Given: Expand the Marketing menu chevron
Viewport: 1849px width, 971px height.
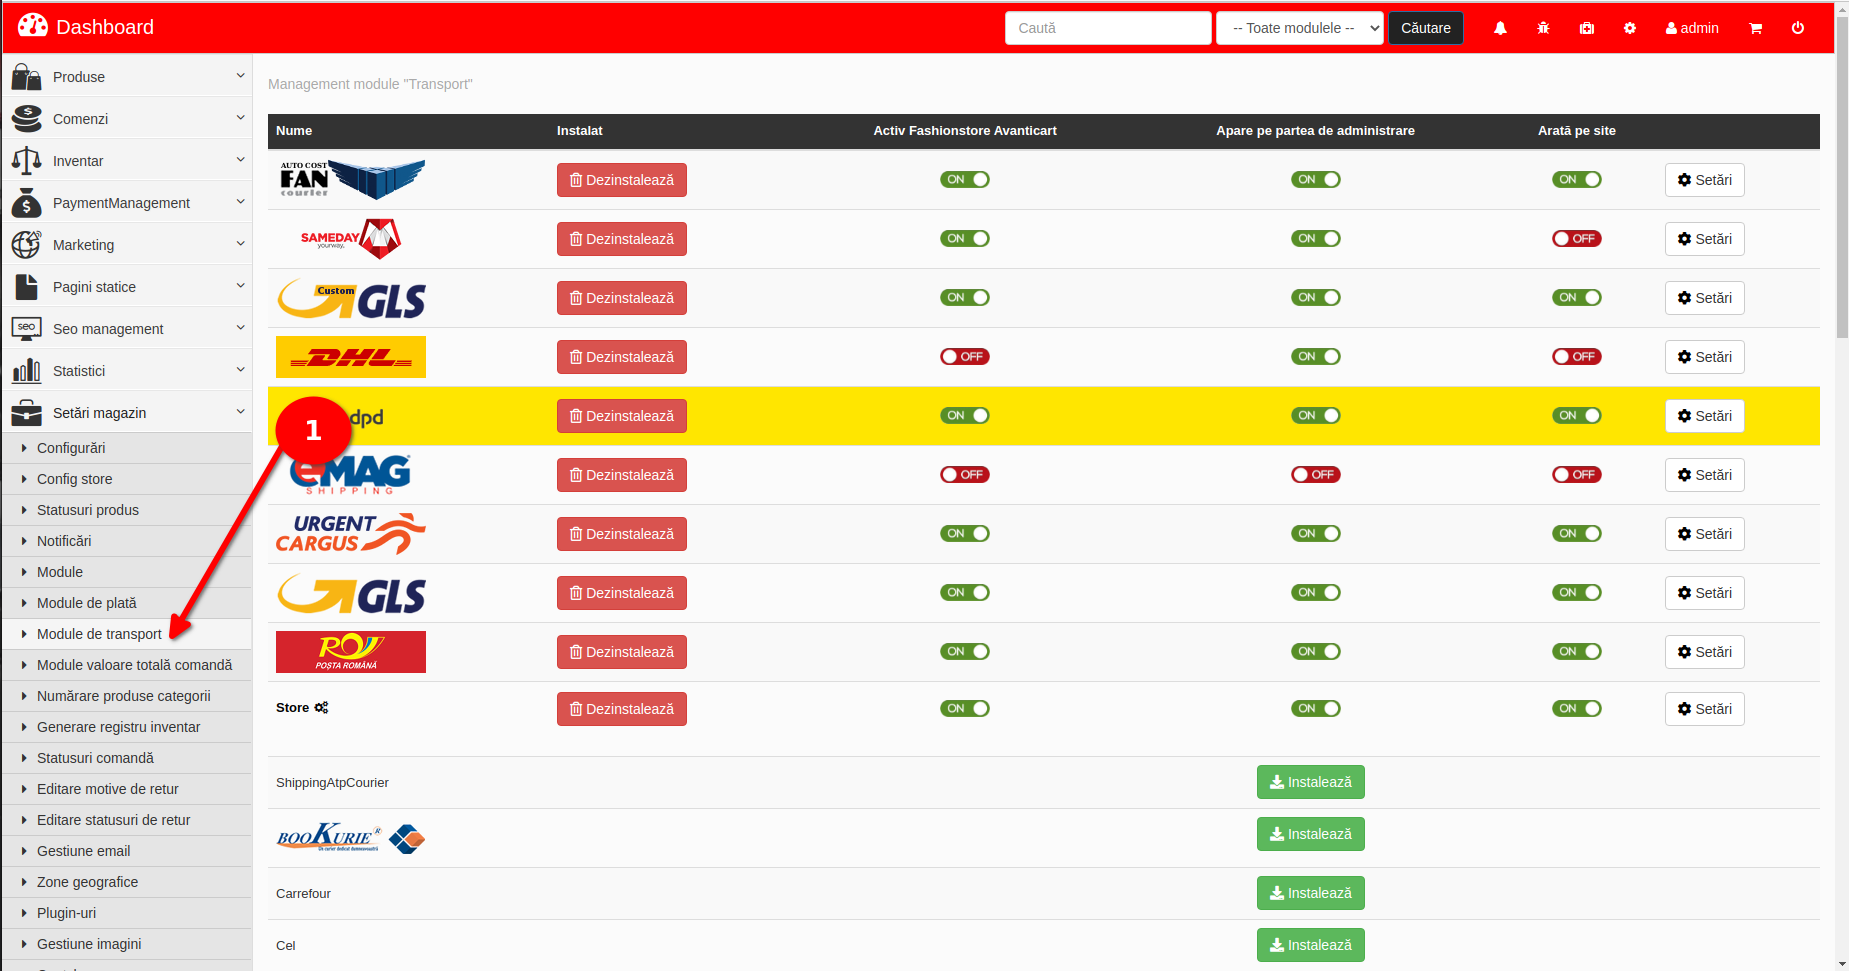Looking at the screenshot, I should pyautogui.click(x=240, y=244).
